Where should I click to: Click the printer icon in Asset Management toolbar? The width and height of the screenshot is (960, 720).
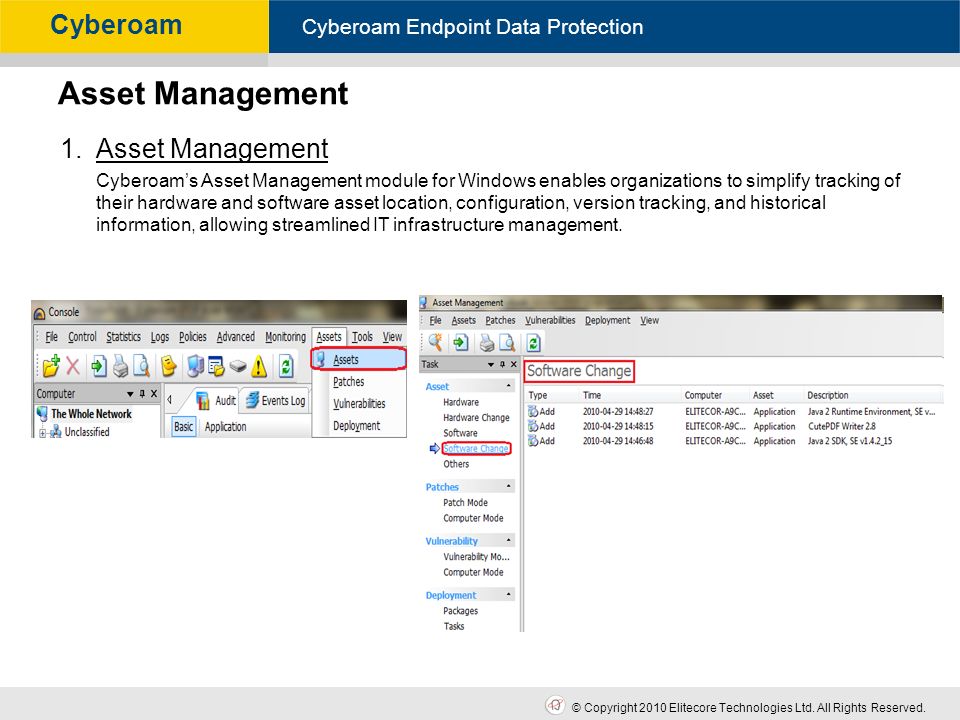click(487, 342)
